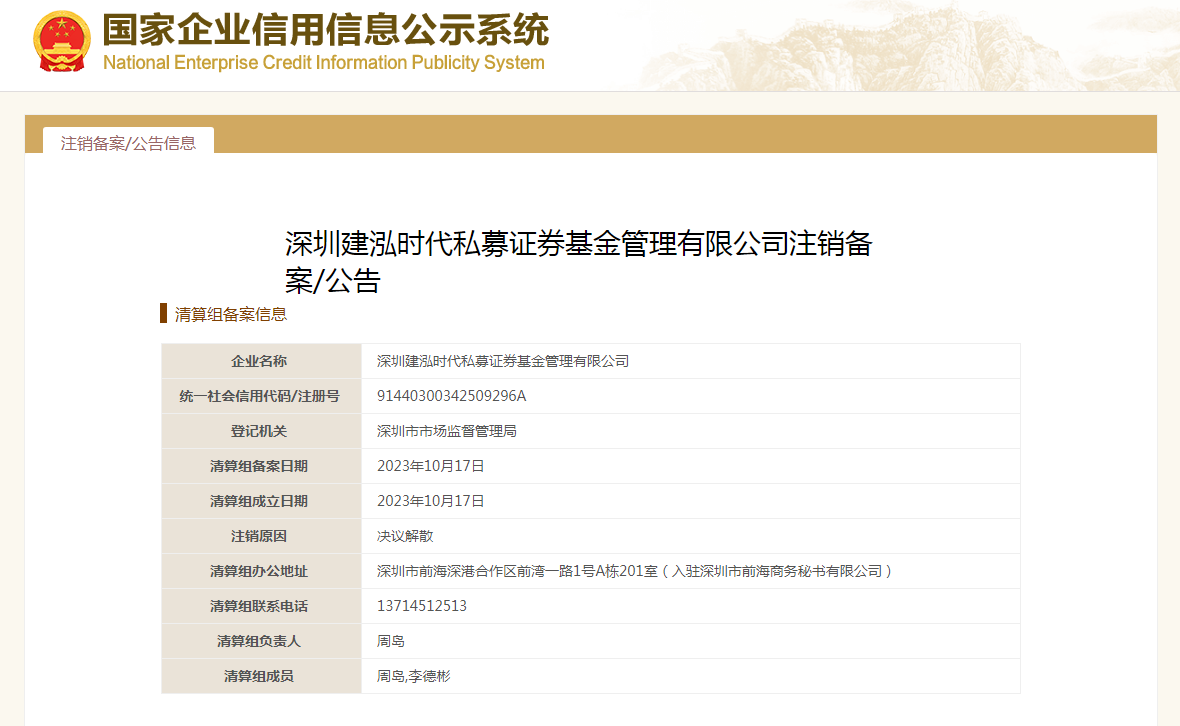
Task: Select phone number 13714512513
Action: (x=422, y=606)
